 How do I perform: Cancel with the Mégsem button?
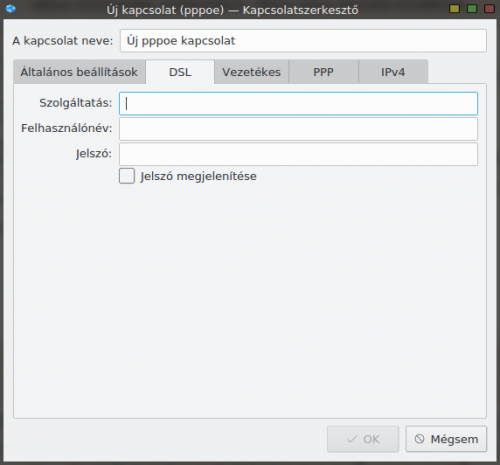446,439
